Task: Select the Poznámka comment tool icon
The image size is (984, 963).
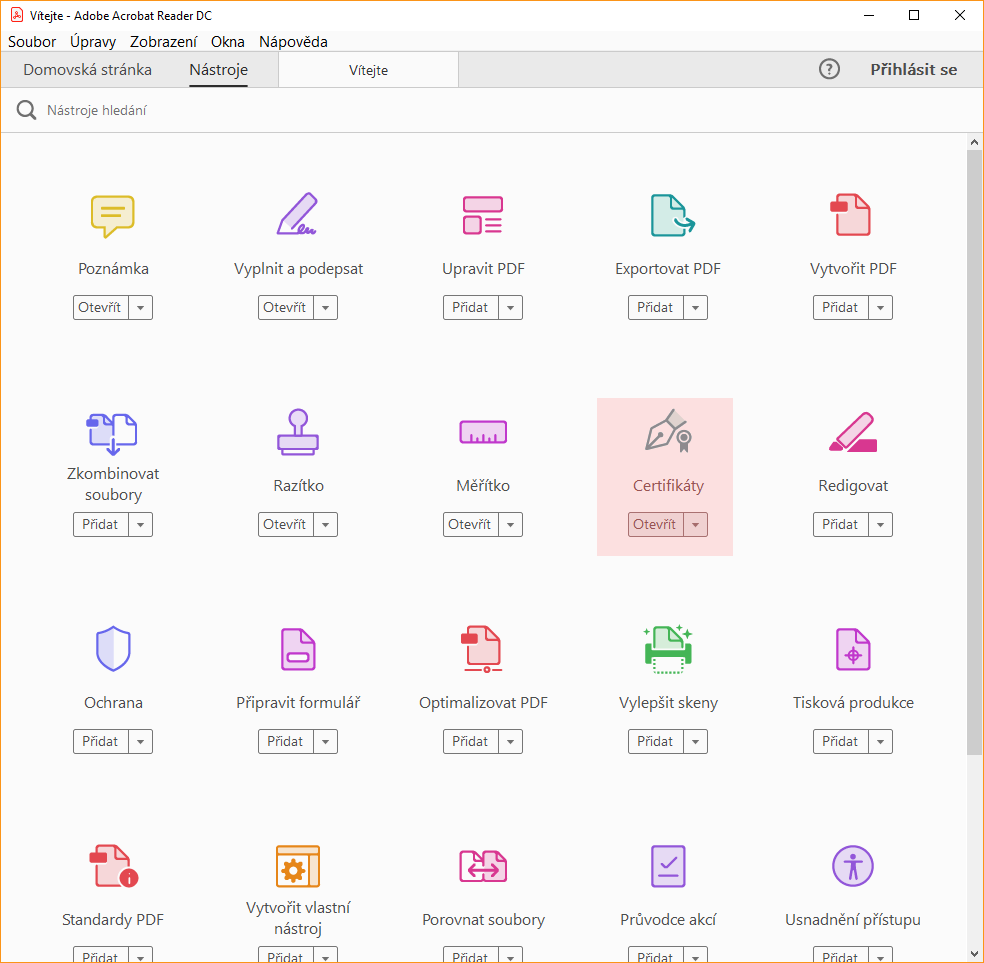Action: tap(112, 216)
